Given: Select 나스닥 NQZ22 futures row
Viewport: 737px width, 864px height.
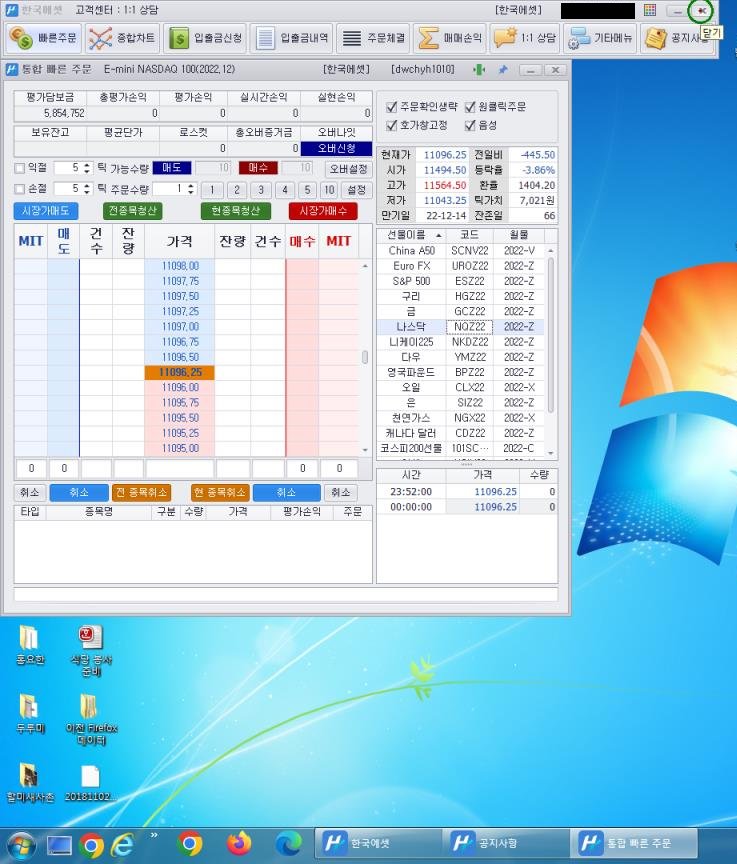Looking at the screenshot, I should 462,327.
